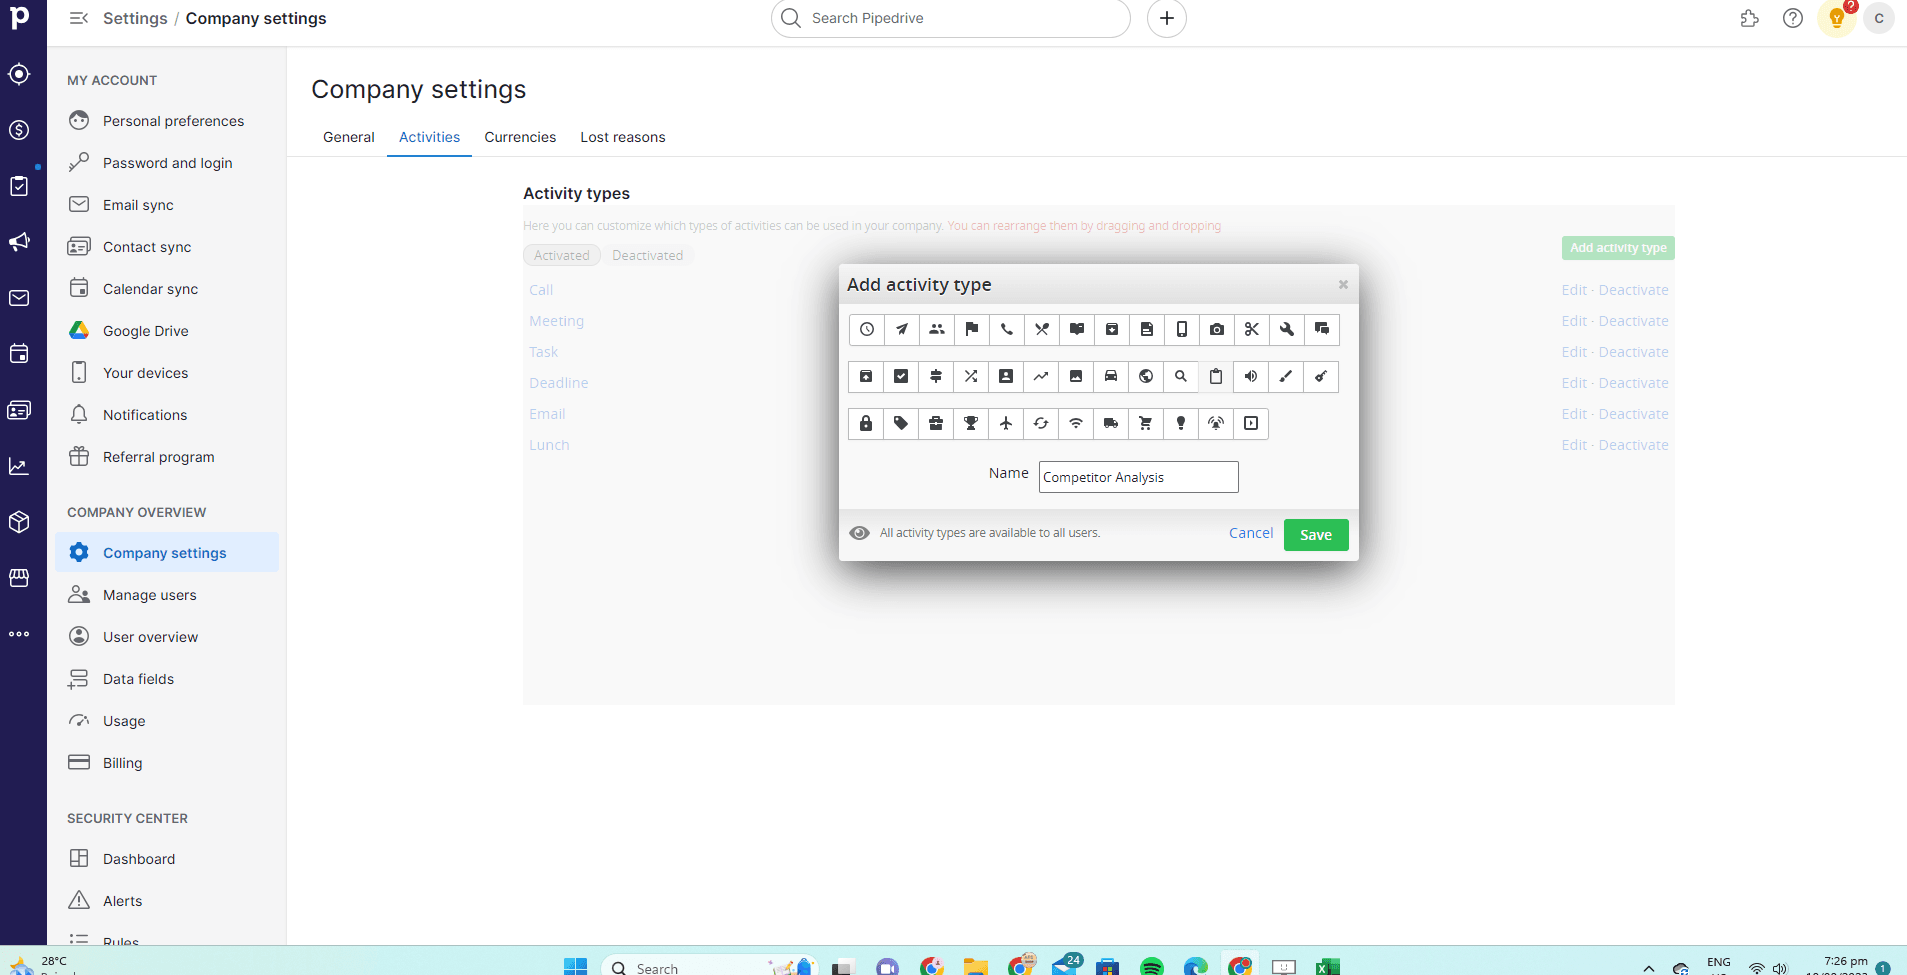This screenshot has width=1907, height=975.
Task: Pick the trending line chart icon
Action: [1041, 376]
